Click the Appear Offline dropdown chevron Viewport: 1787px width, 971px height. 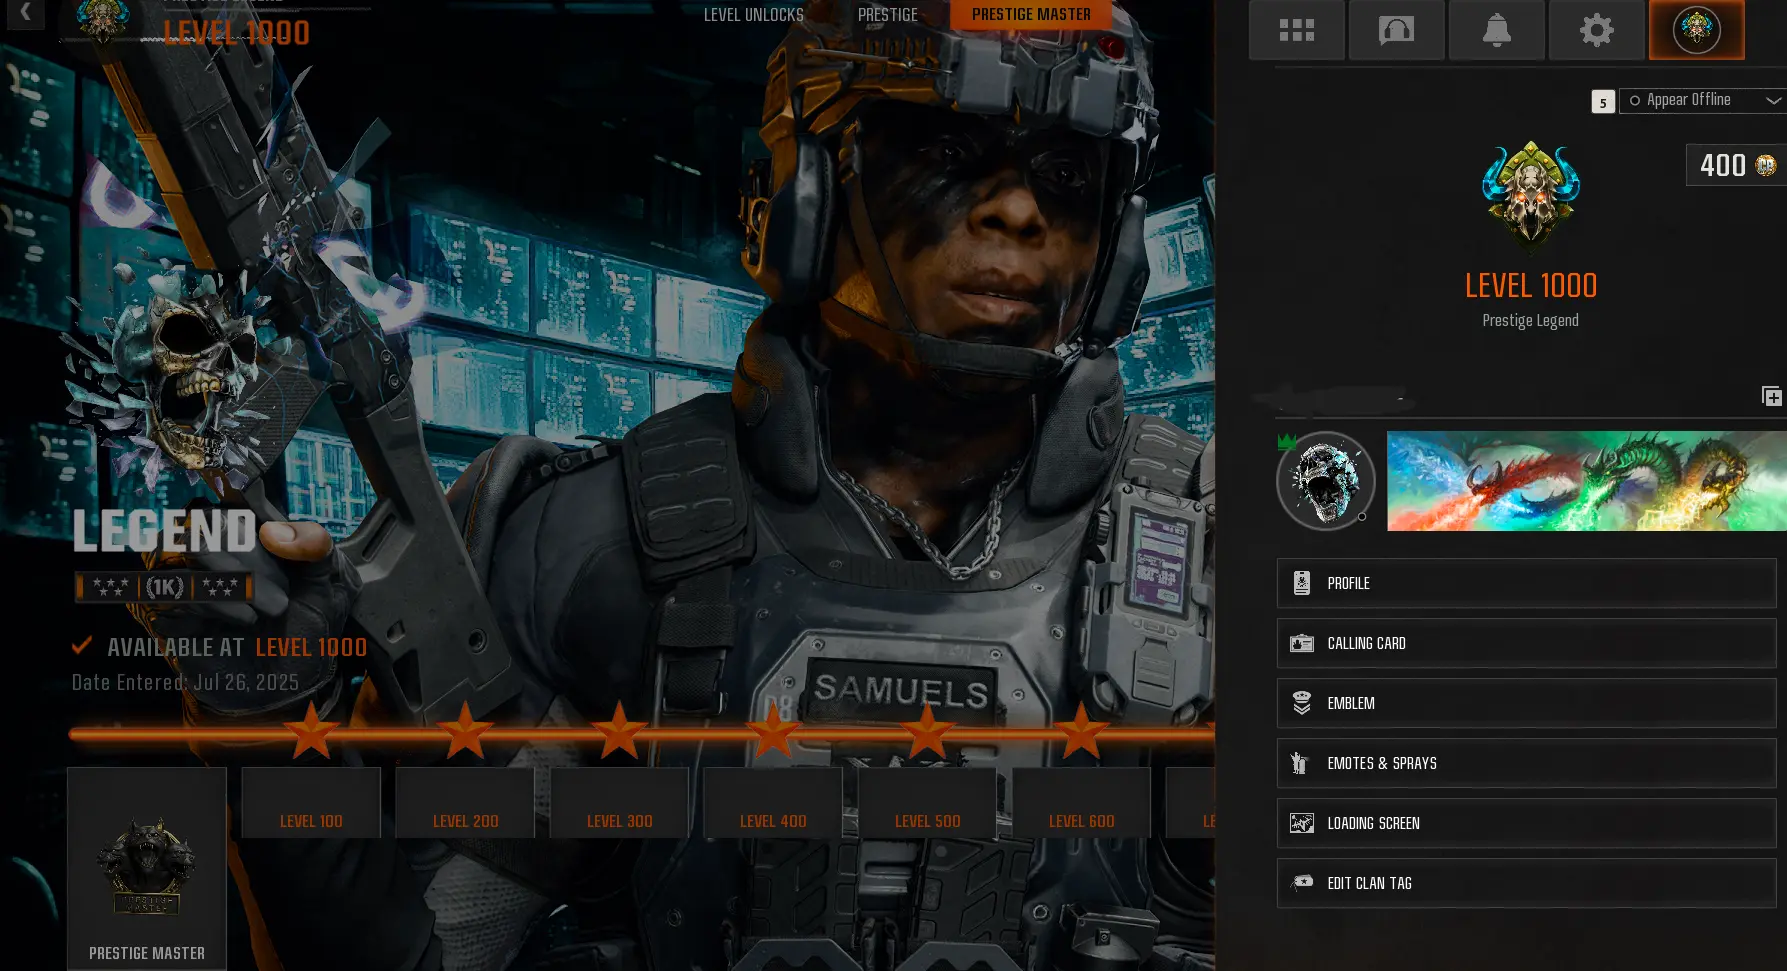click(x=1773, y=100)
